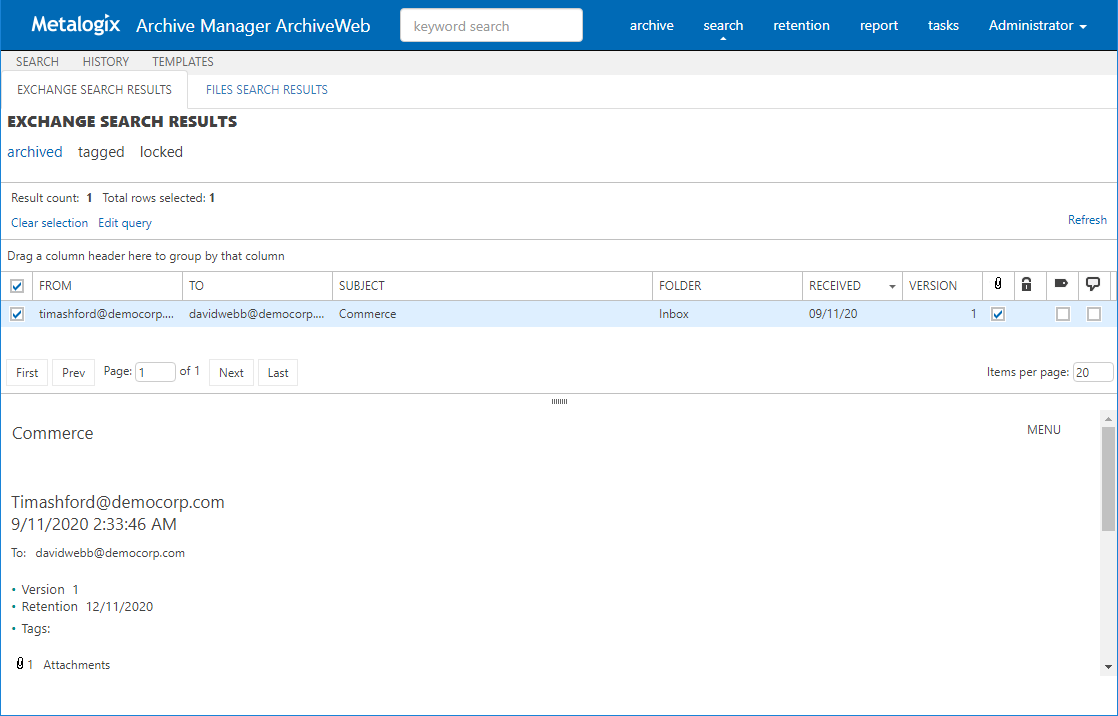Click the Clear selection link
1118x716 pixels.
49,223
